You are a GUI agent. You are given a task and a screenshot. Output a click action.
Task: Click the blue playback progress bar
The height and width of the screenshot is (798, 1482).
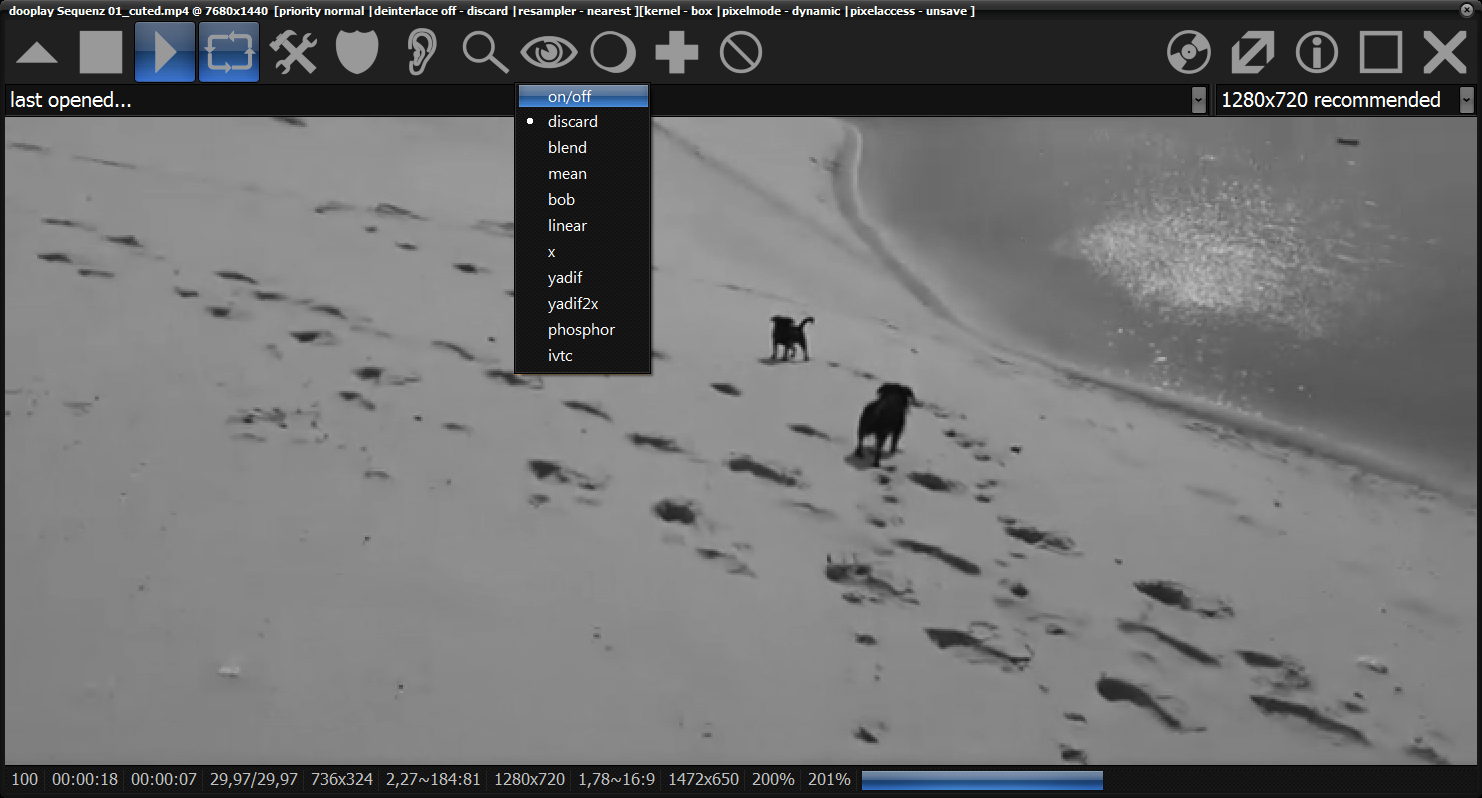(981, 779)
